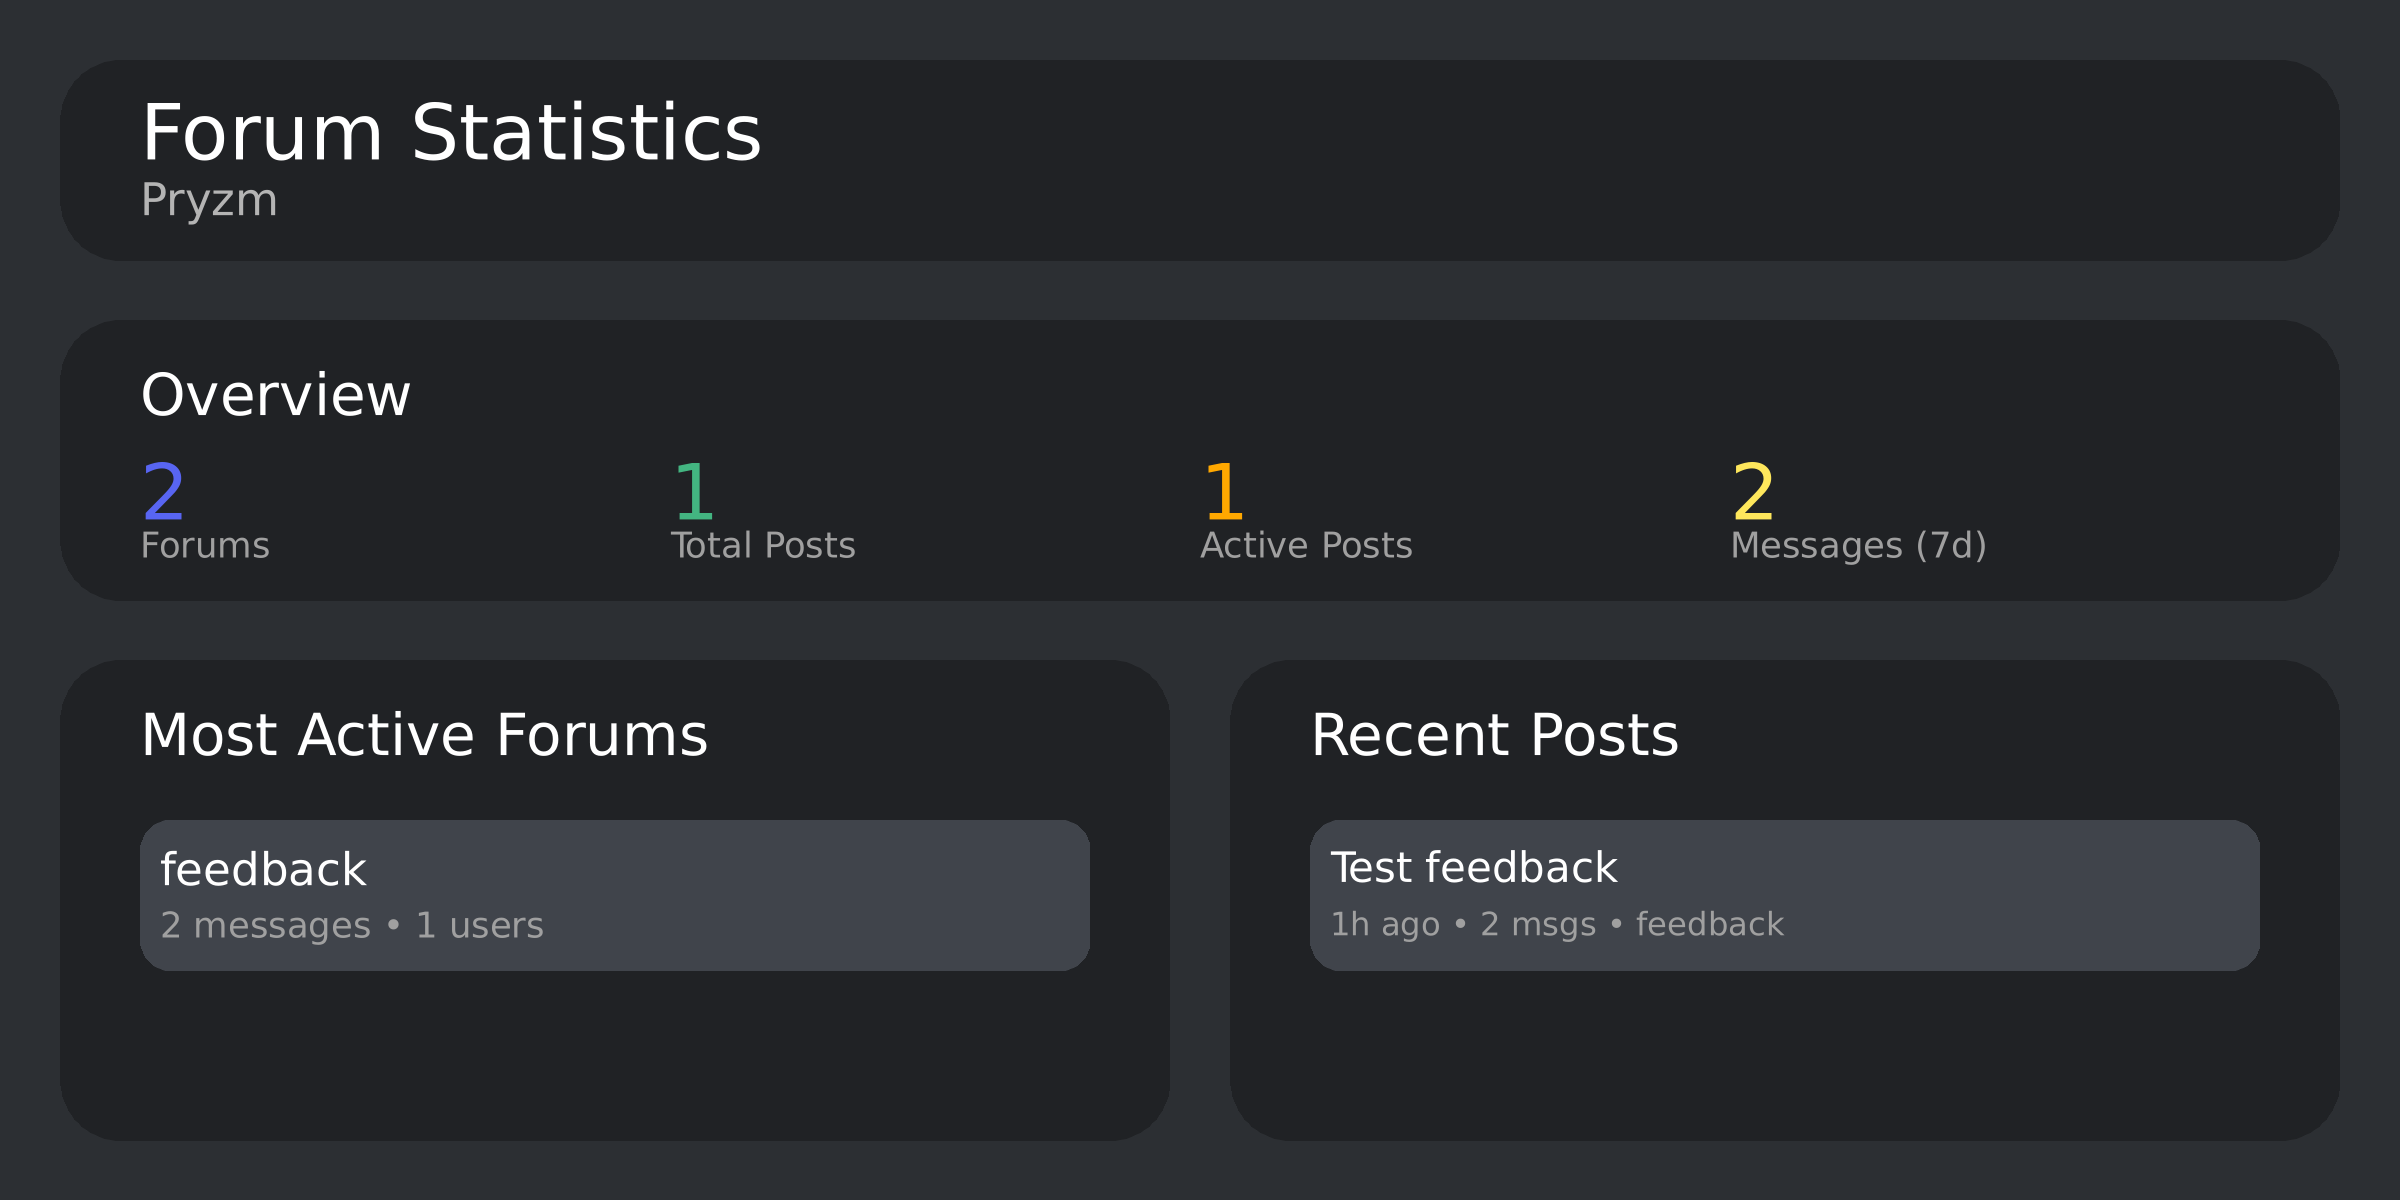This screenshot has width=2400, height=1200.
Task: Open the Most Active Forums heading
Action: (x=425, y=733)
